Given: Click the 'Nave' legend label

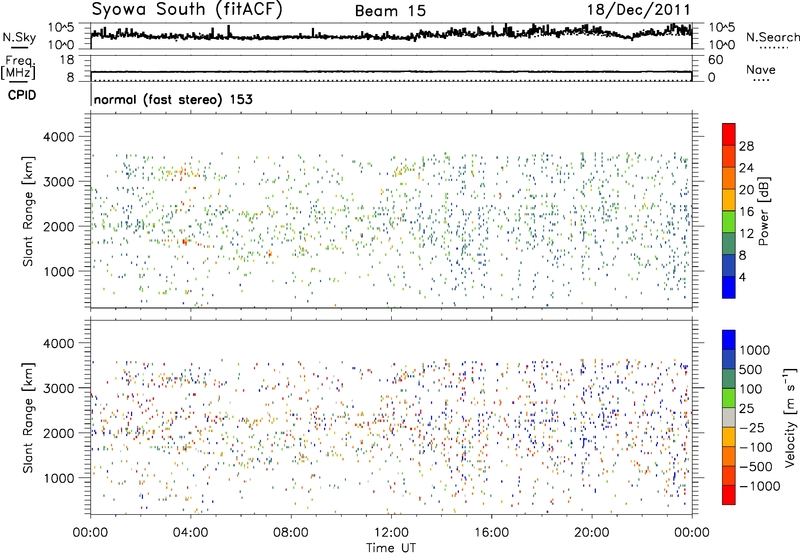Looking at the screenshot, I should (x=761, y=69).
